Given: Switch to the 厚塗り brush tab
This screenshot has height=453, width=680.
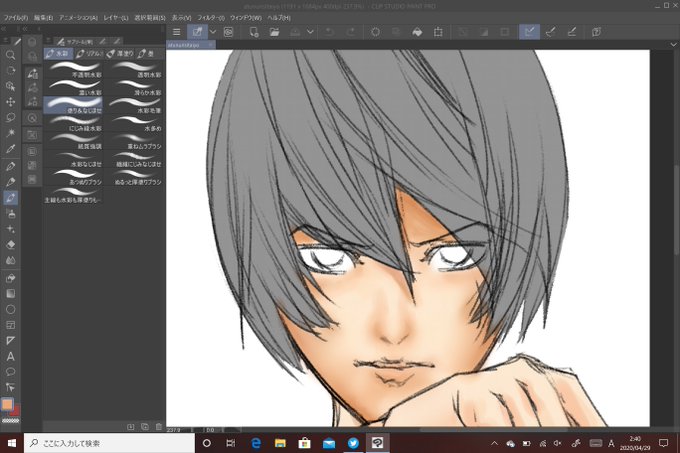Looking at the screenshot, I should click(120, 53).
